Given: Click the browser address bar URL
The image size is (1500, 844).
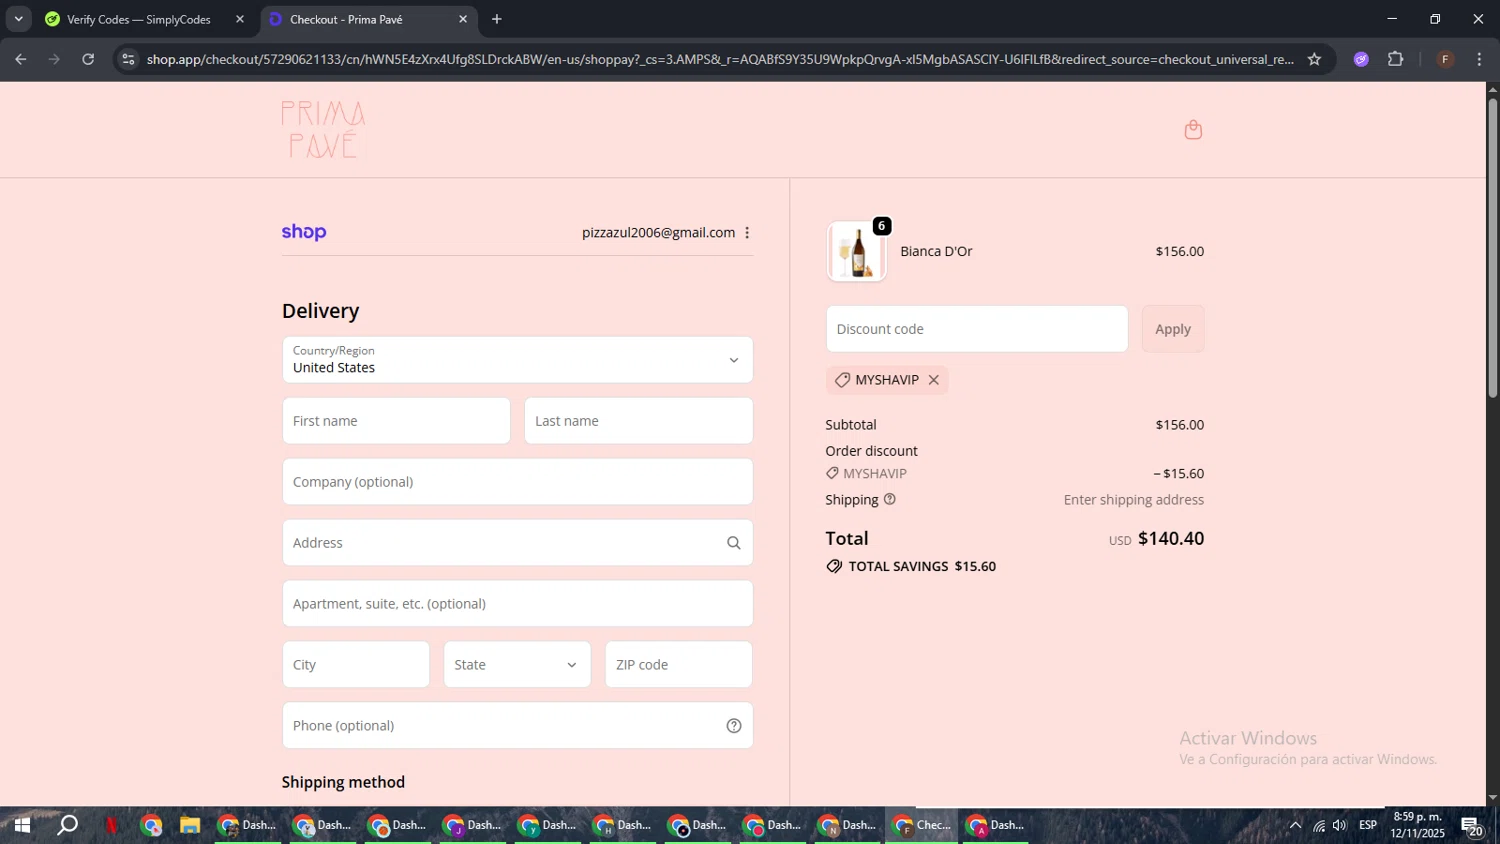Looking at the screenshot, I should point(720,59).
